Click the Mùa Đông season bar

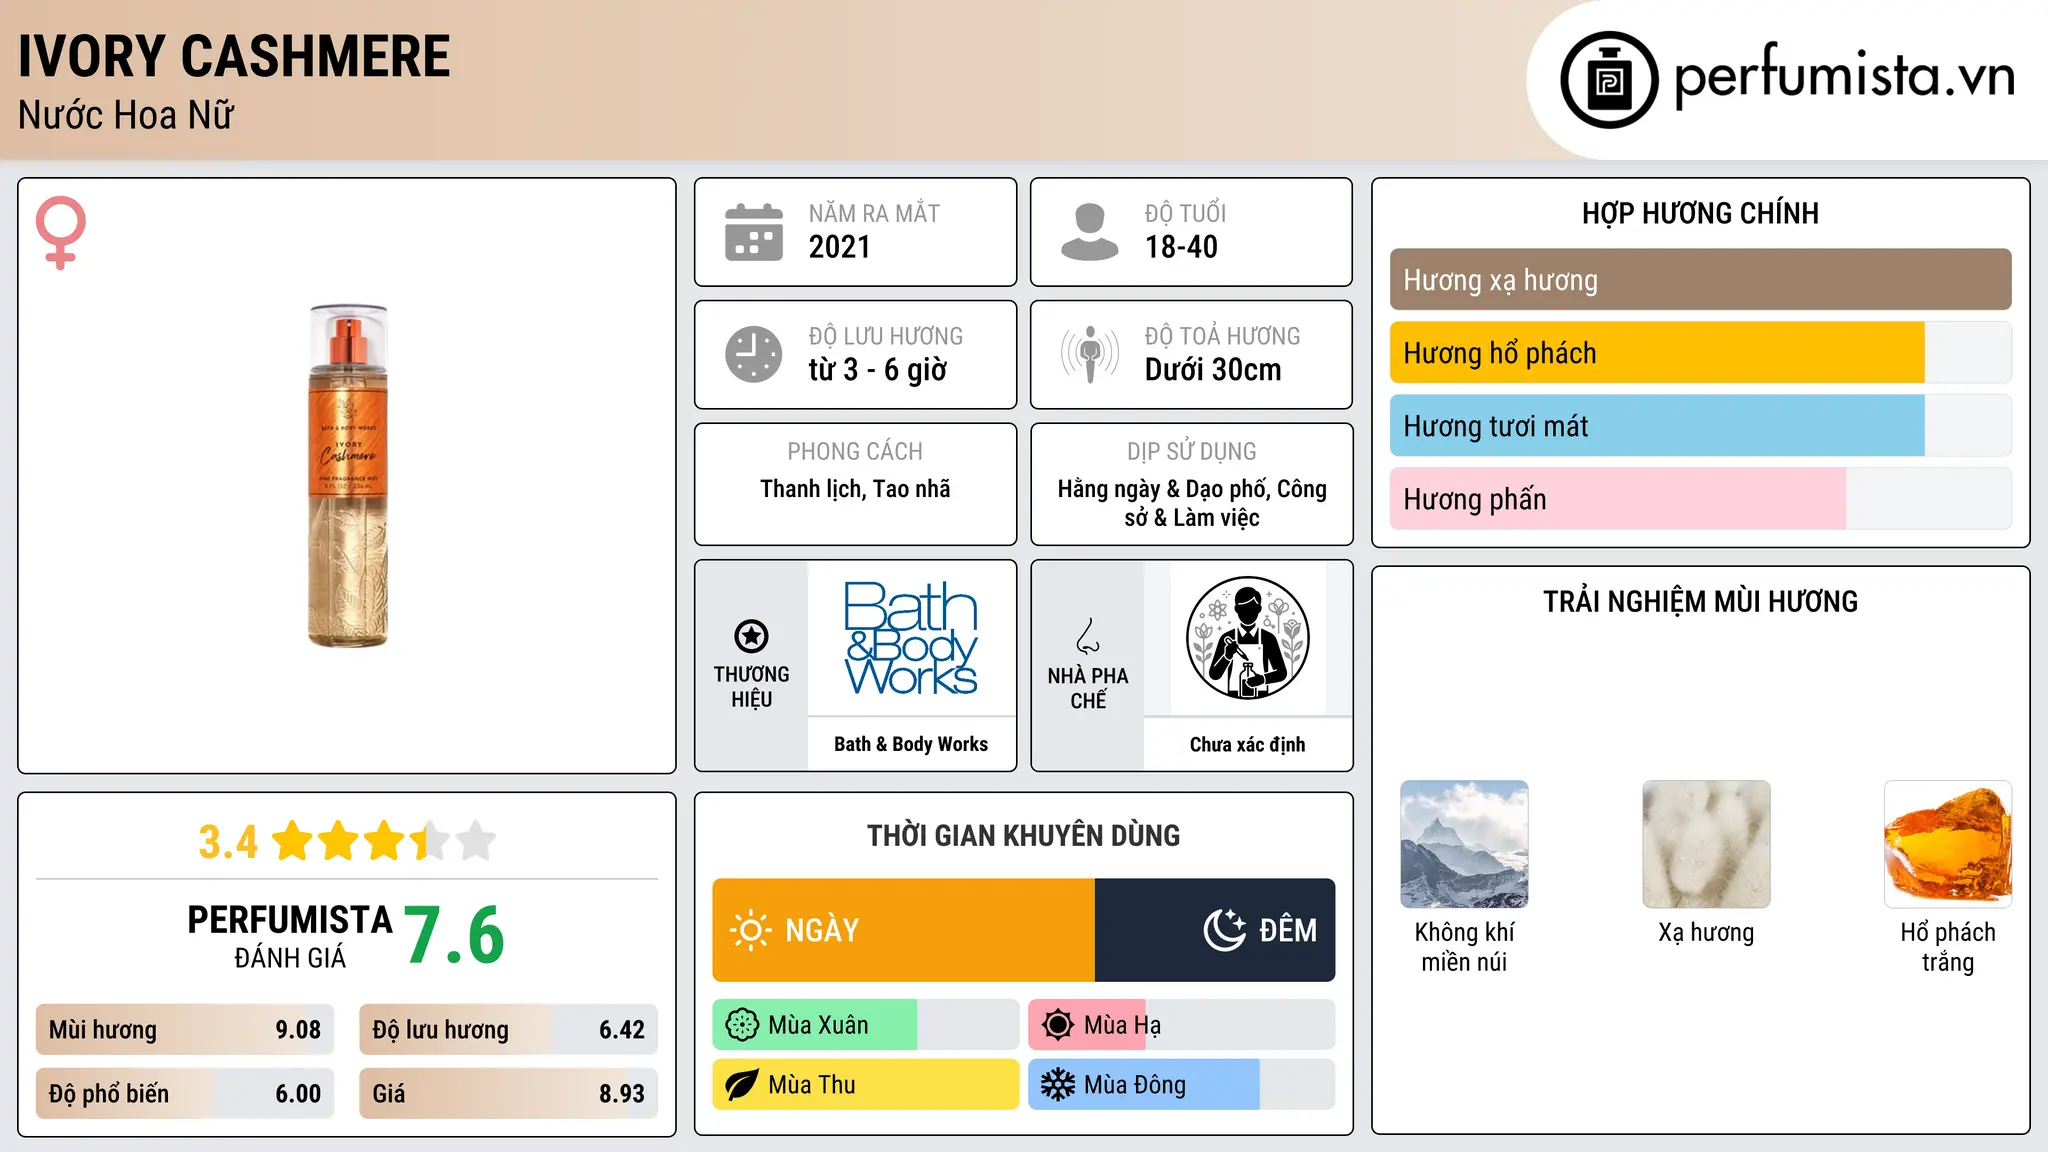[1182, 1085]
